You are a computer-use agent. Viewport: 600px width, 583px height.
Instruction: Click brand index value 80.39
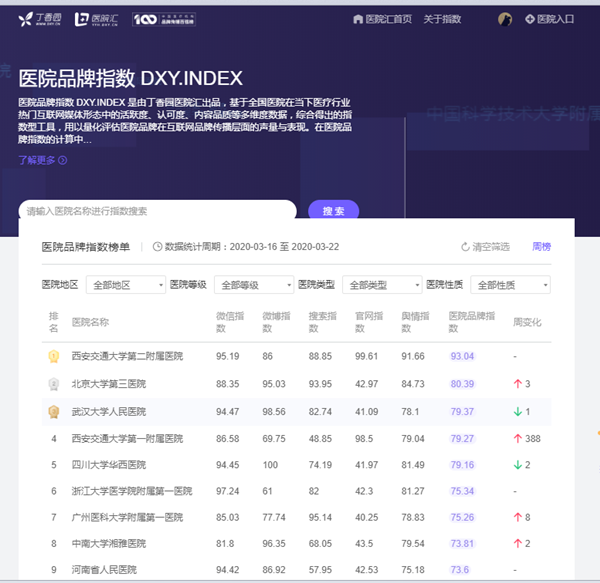pos(462,384)
